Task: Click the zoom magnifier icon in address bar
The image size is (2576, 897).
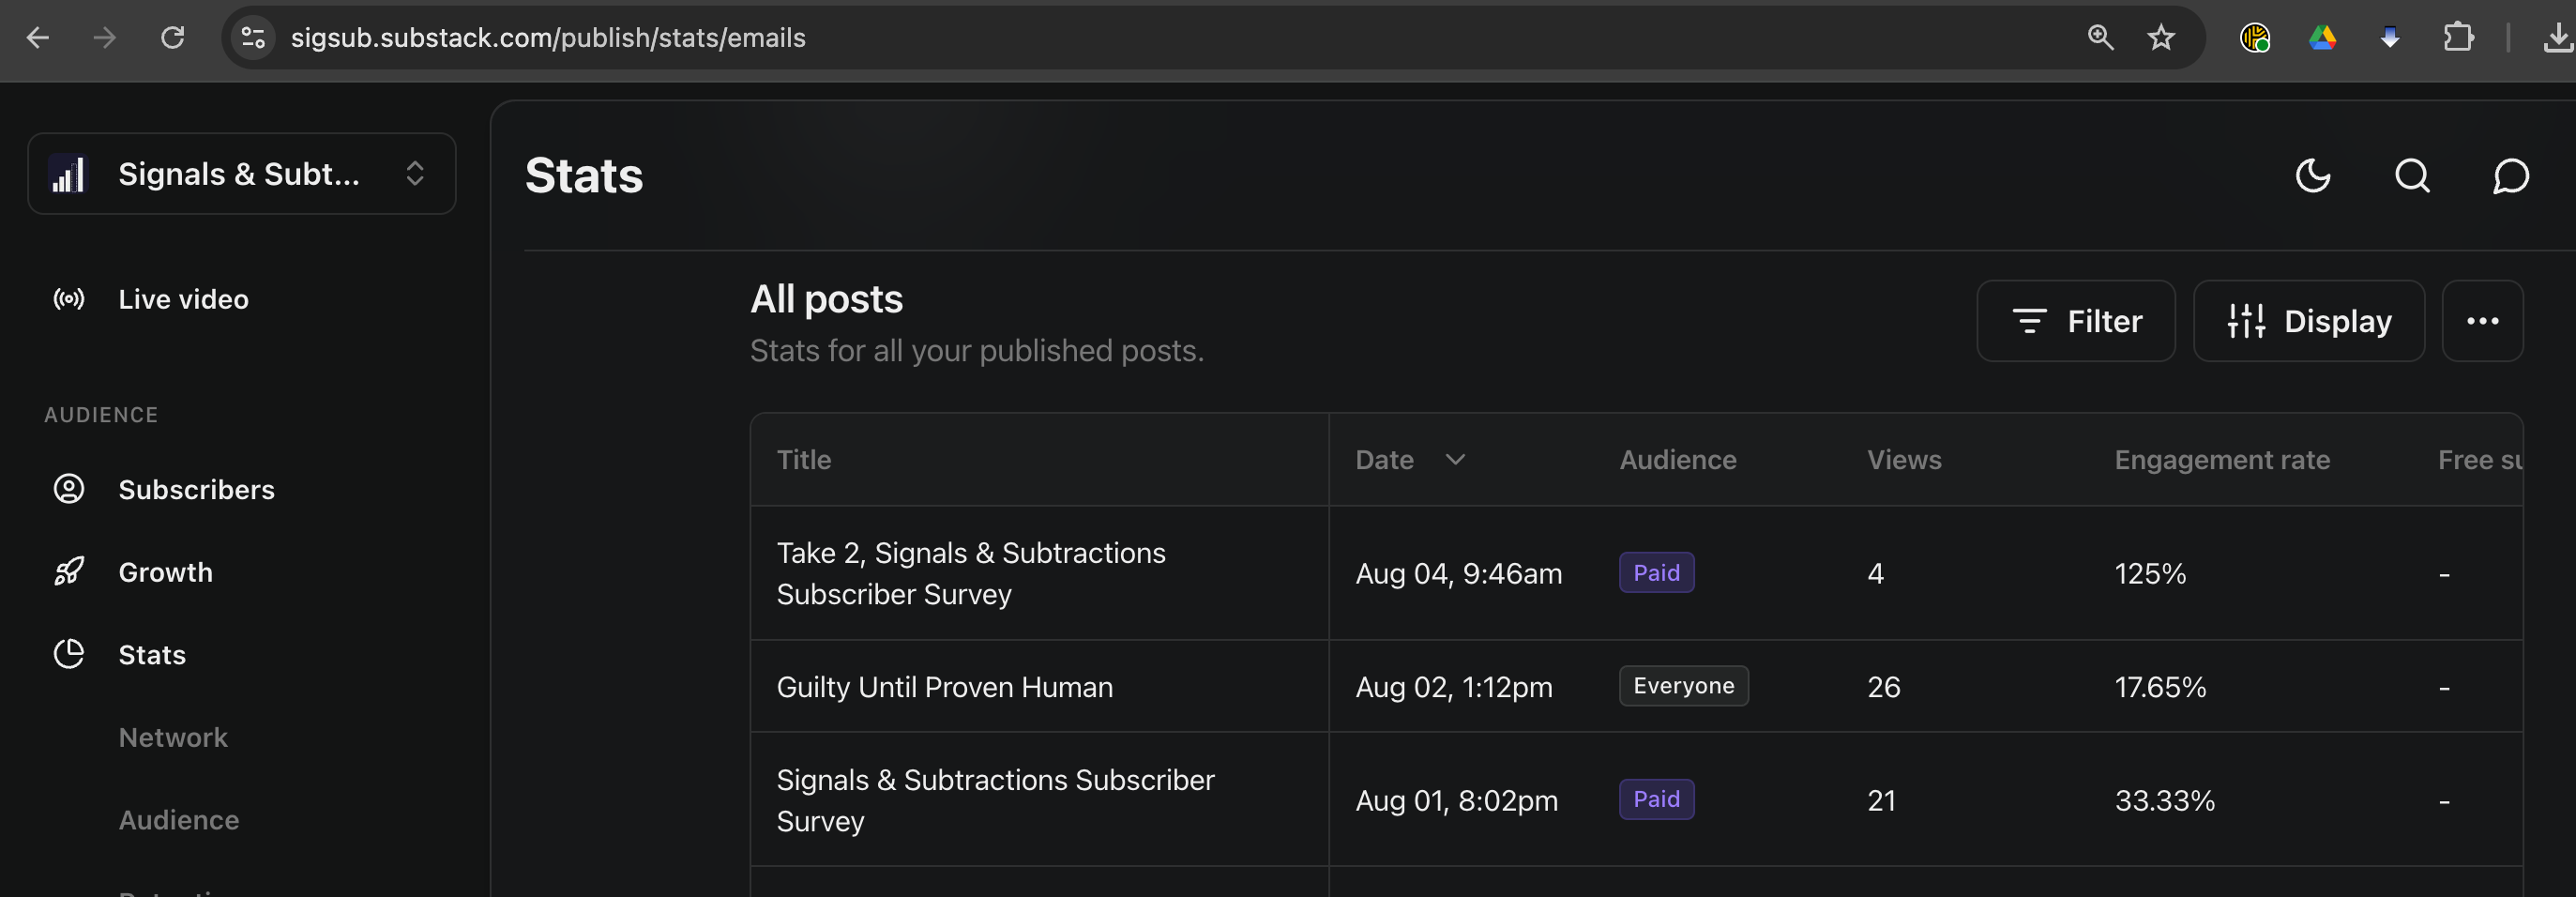Action: [x=2100, y=38]
